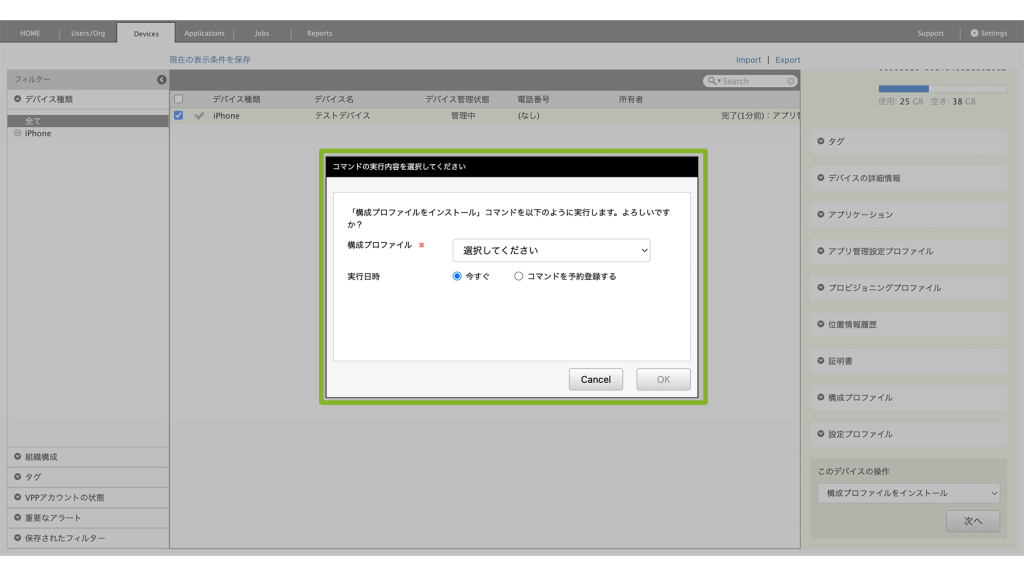Open the 構成プロファイル dropdown in dialog

(551, 250)
